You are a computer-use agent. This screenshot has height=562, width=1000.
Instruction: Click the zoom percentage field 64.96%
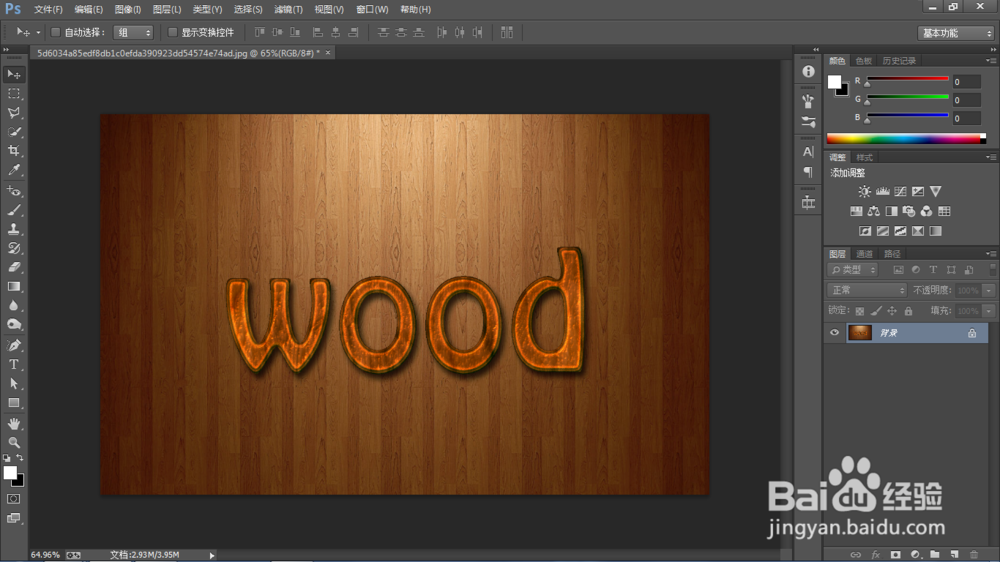(x=45, y=555)
